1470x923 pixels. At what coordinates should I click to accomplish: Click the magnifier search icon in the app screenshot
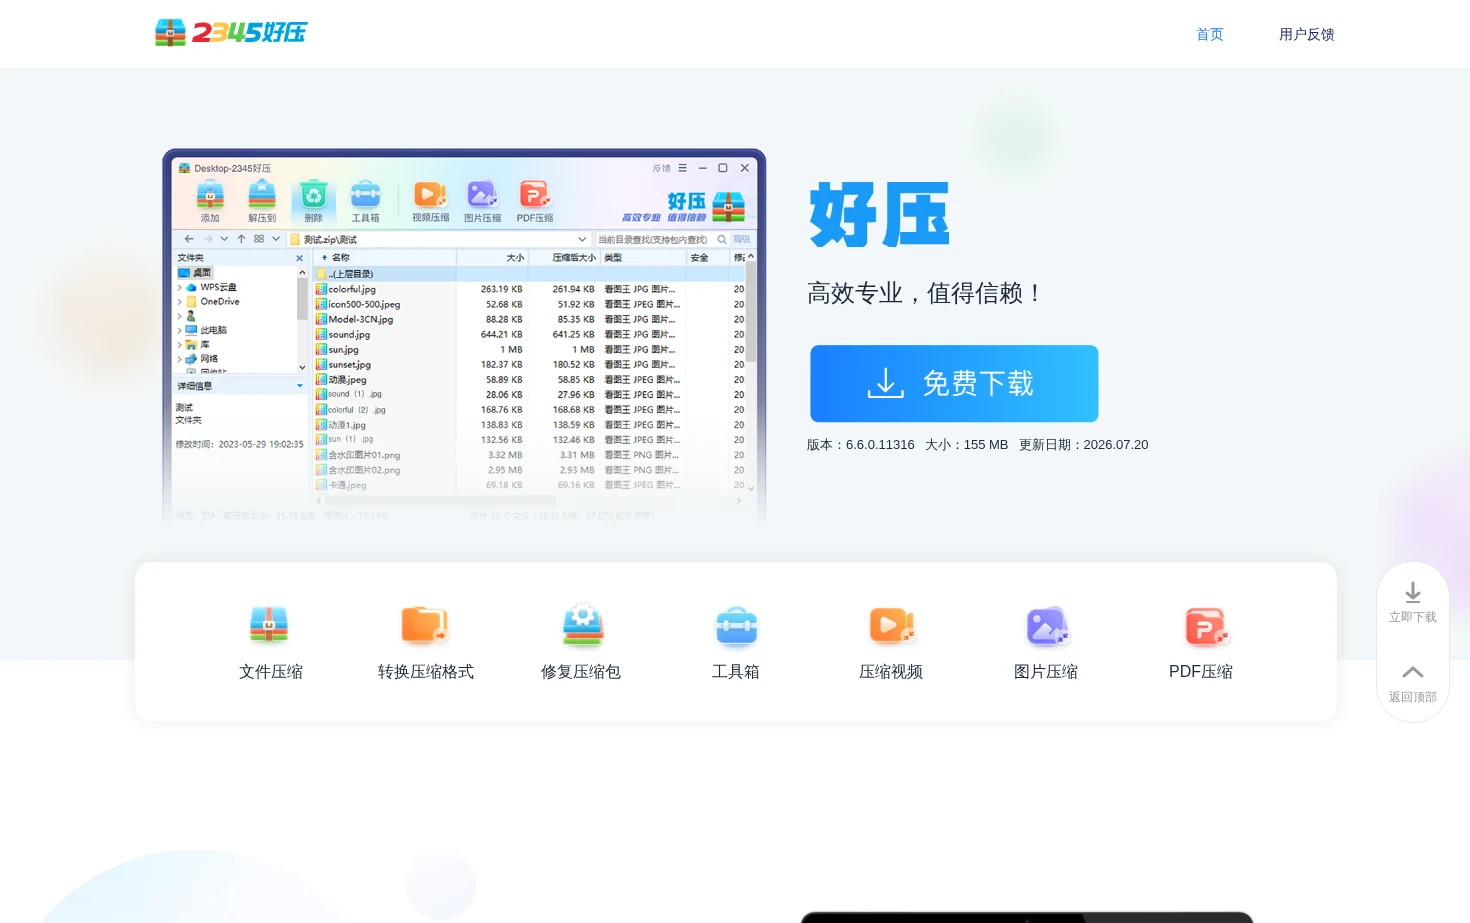point(722,239)
